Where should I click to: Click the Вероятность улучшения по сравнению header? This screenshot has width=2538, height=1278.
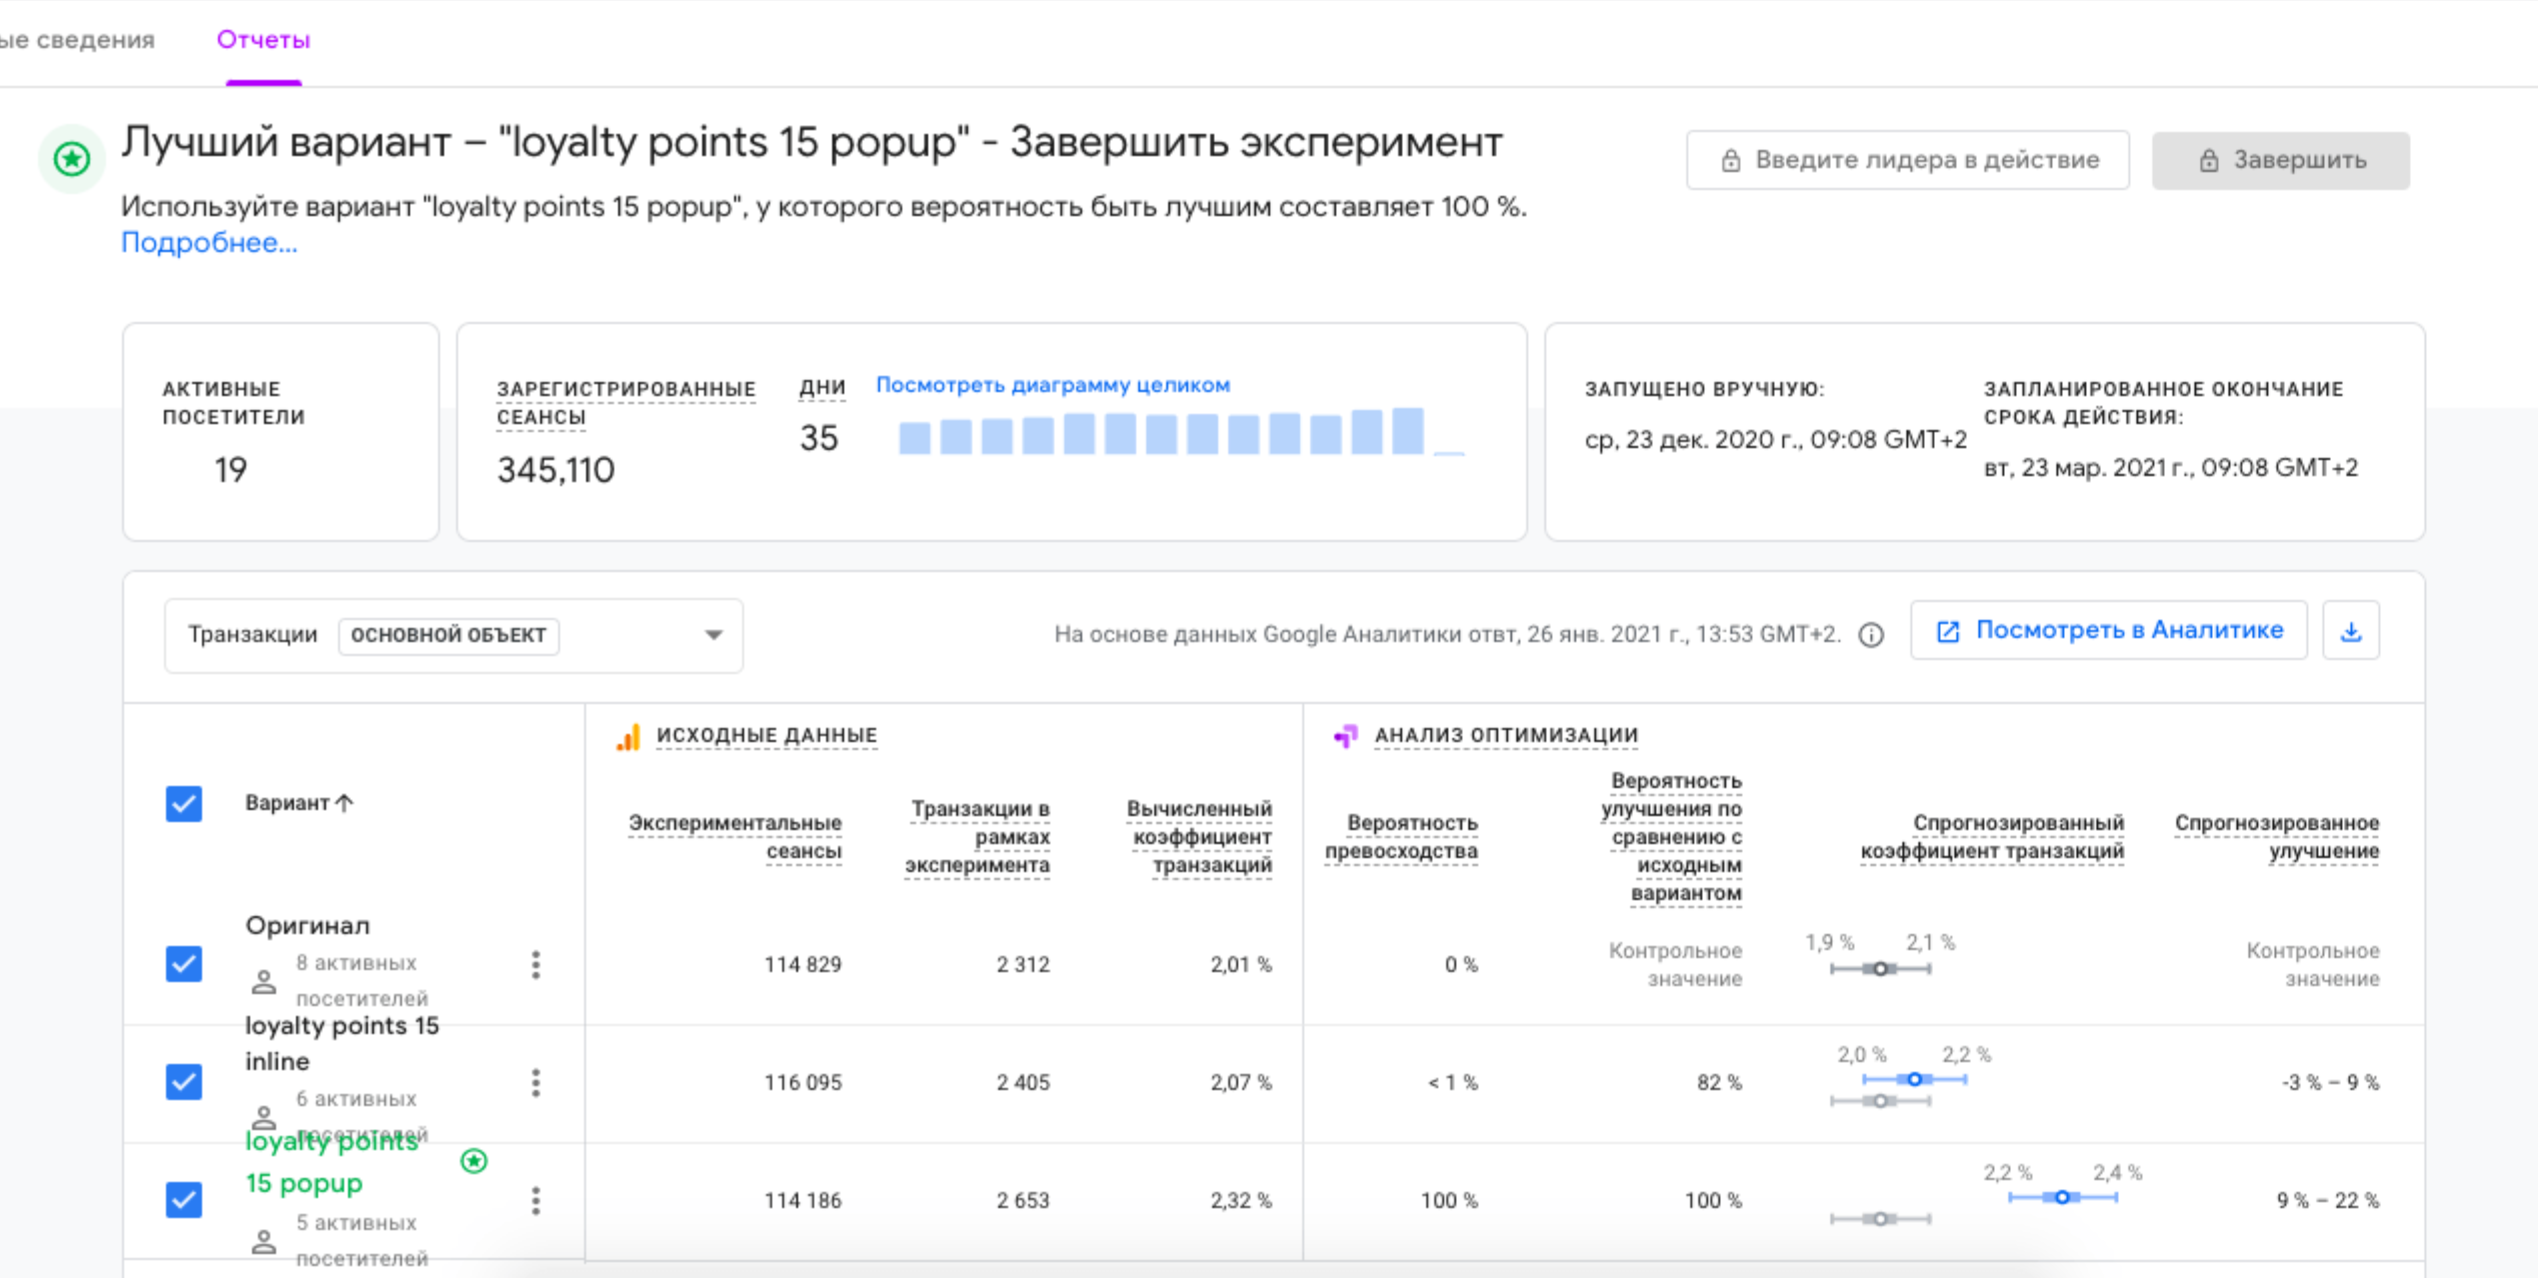(x=1671, y=836)
